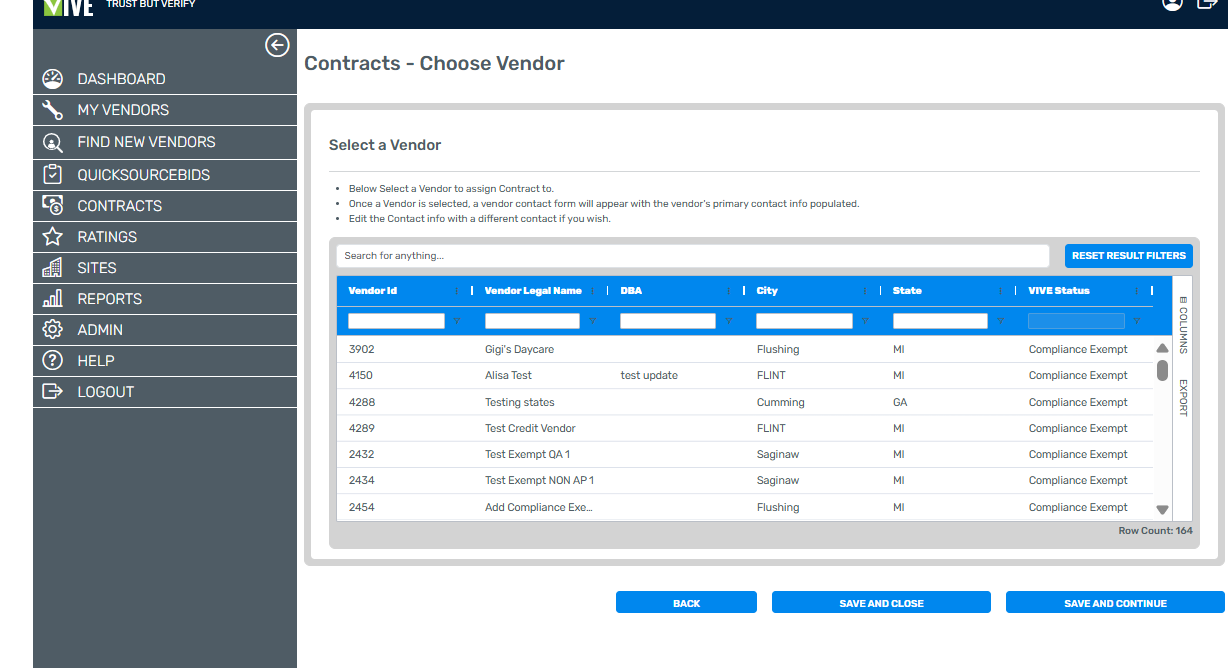This screenshot has width=1228, height=668.
Task: Click the Vendor Legal Name filter input
Action: 532,321
